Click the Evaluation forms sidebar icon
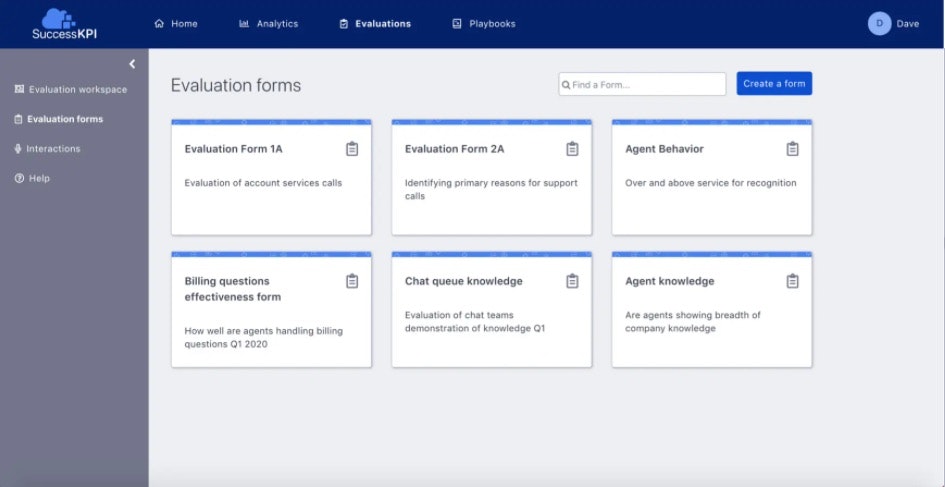The image size is (945, 487). [18, 119]
